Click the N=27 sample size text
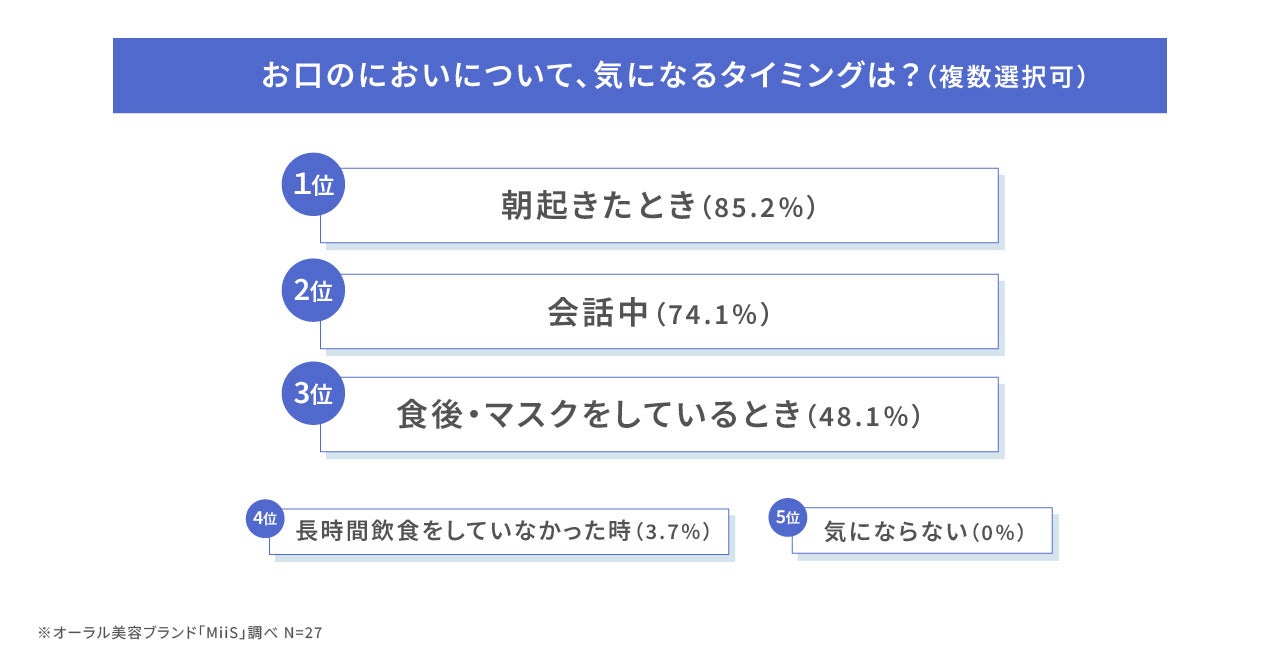This screenshot has width=1280, height=670. click(x=303, y=633)
